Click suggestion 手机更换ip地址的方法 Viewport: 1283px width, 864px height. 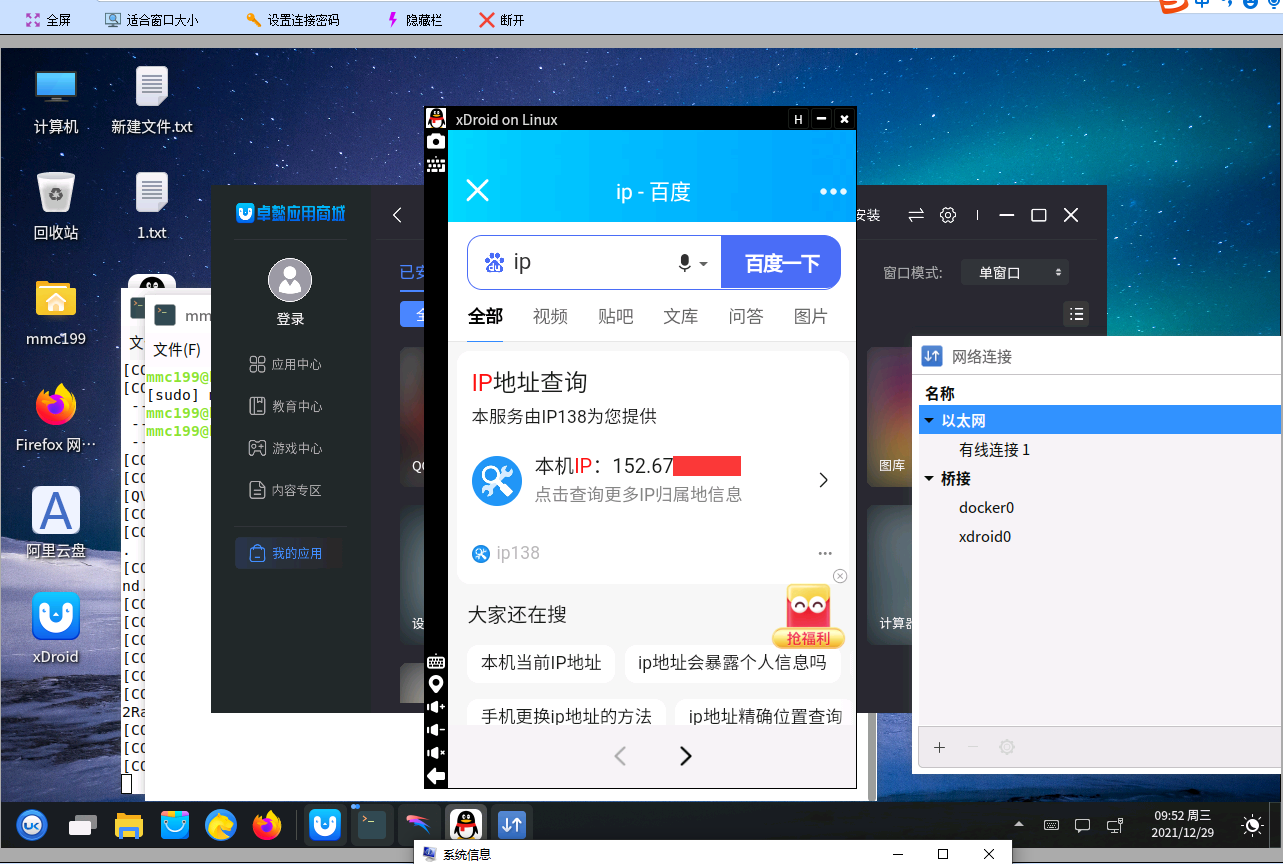(x=566, y=716)
